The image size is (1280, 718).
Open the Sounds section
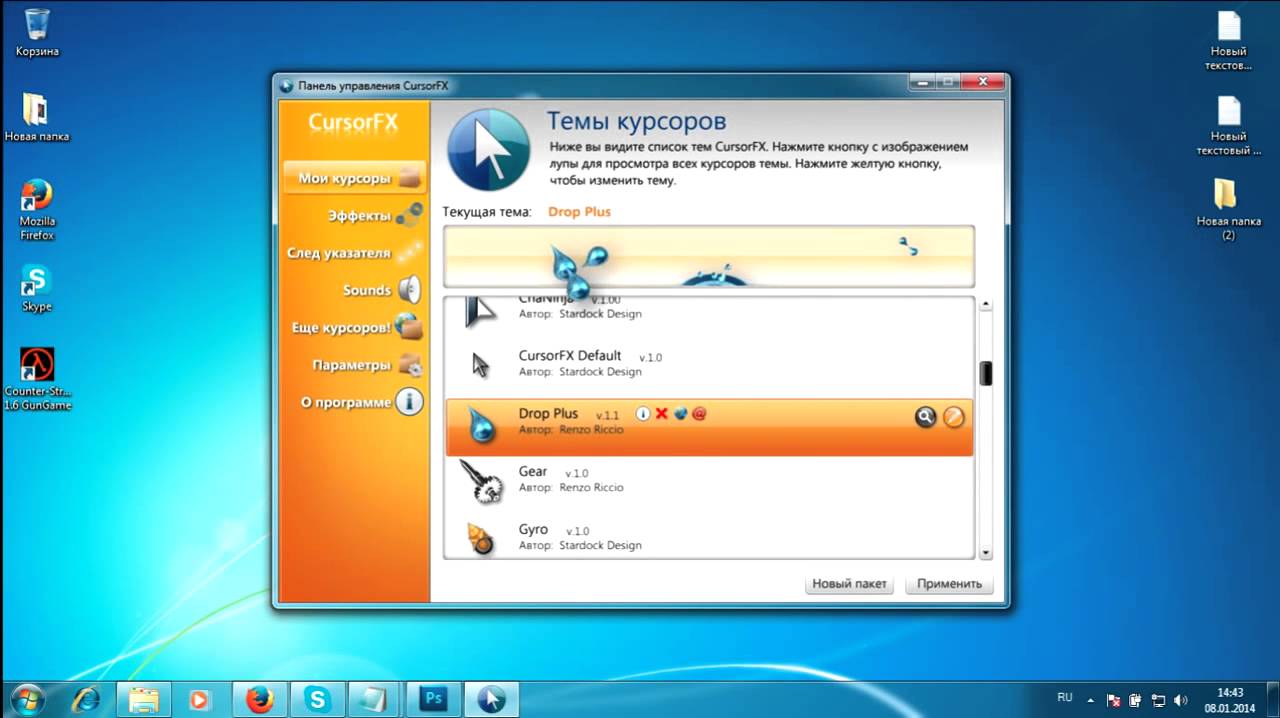[382, 290]
